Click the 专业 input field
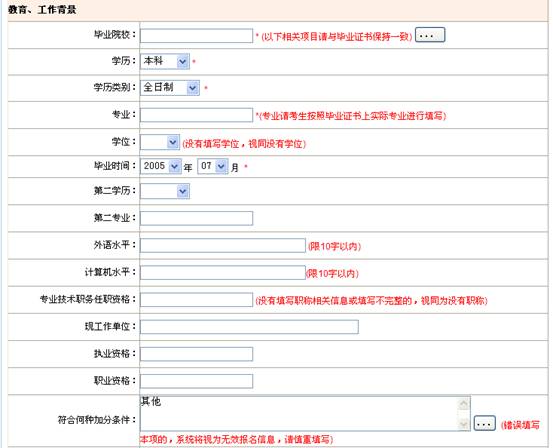 (x=196, y=115)
